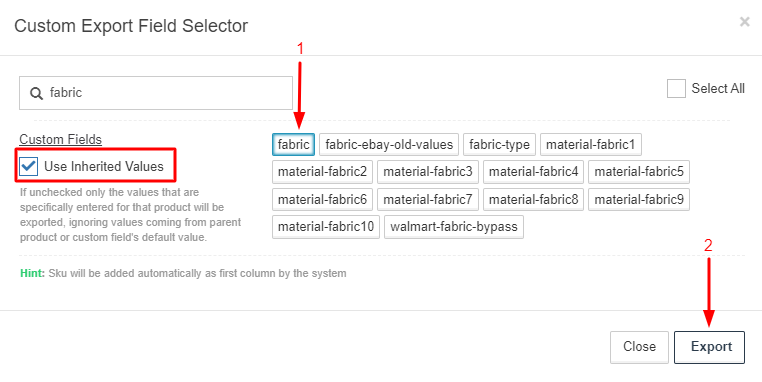
Task: Pick the material-fabric3 field tag
Action: point(428,172)
